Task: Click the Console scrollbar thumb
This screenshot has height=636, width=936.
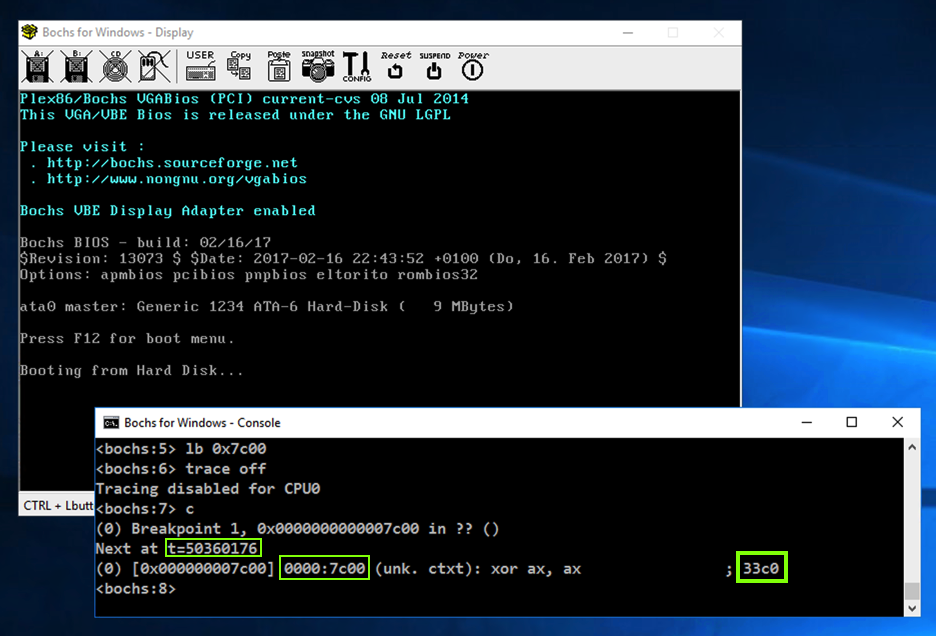Action: coord(912,591)
